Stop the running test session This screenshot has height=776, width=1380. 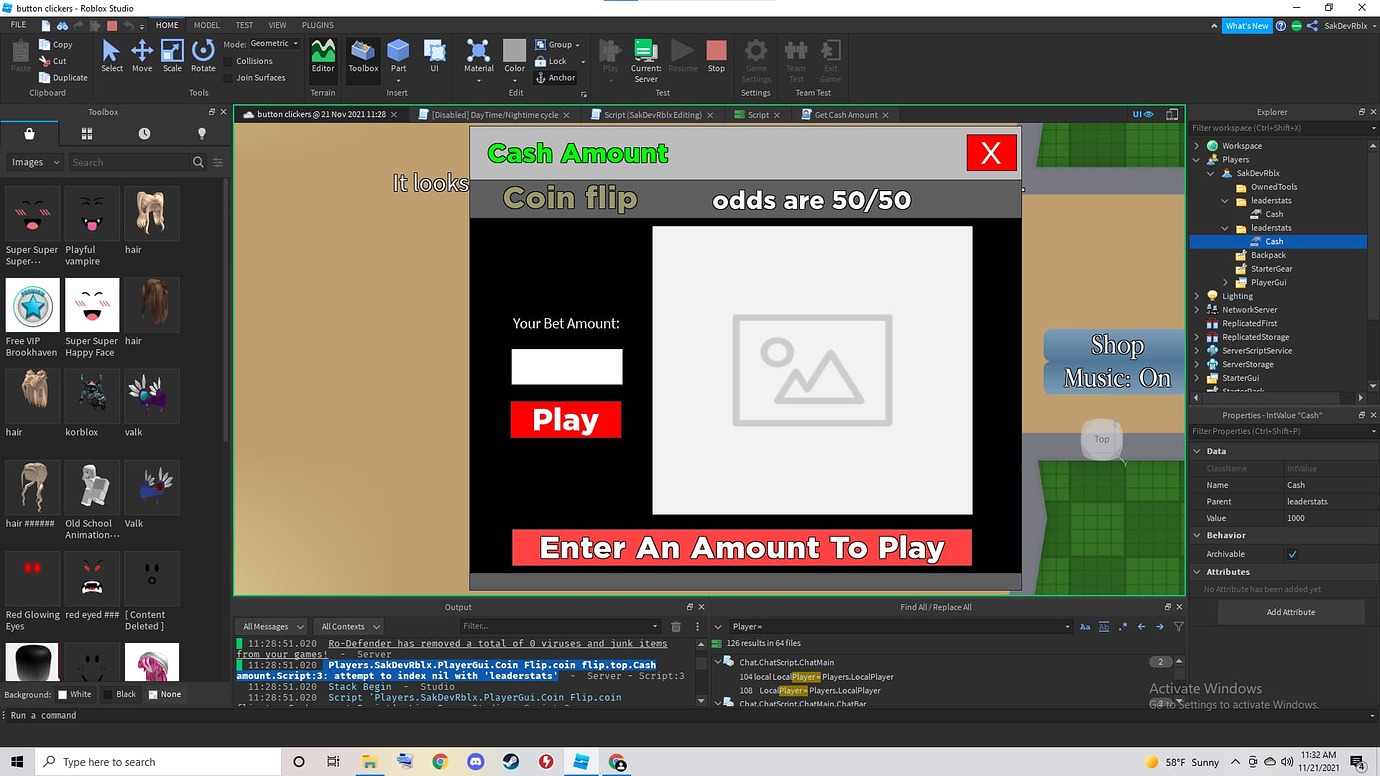(716, 57)
